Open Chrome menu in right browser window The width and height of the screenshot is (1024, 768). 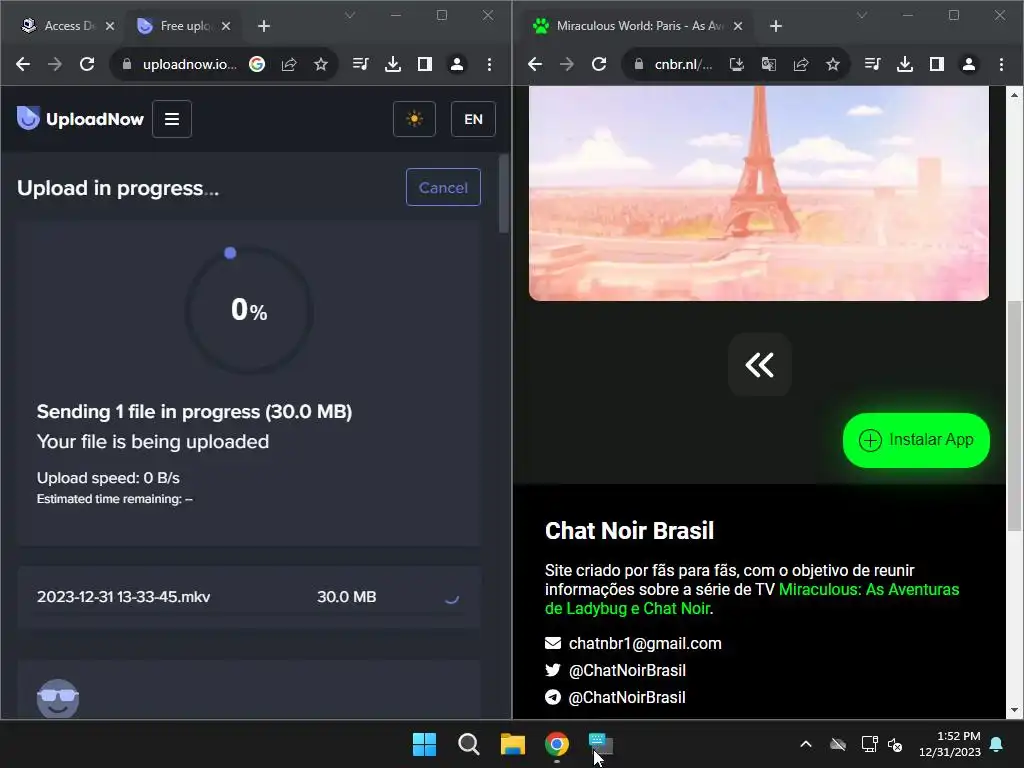(x=1001, y=64)
